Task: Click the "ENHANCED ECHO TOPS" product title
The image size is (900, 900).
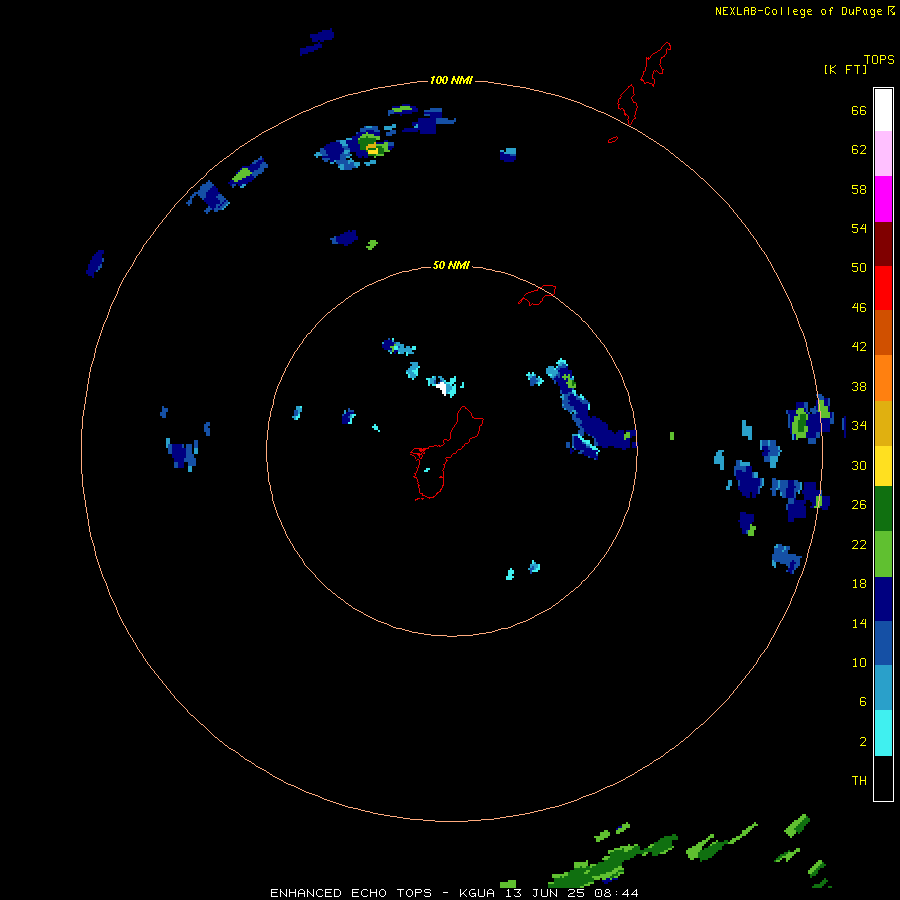Action: point(351,893)
